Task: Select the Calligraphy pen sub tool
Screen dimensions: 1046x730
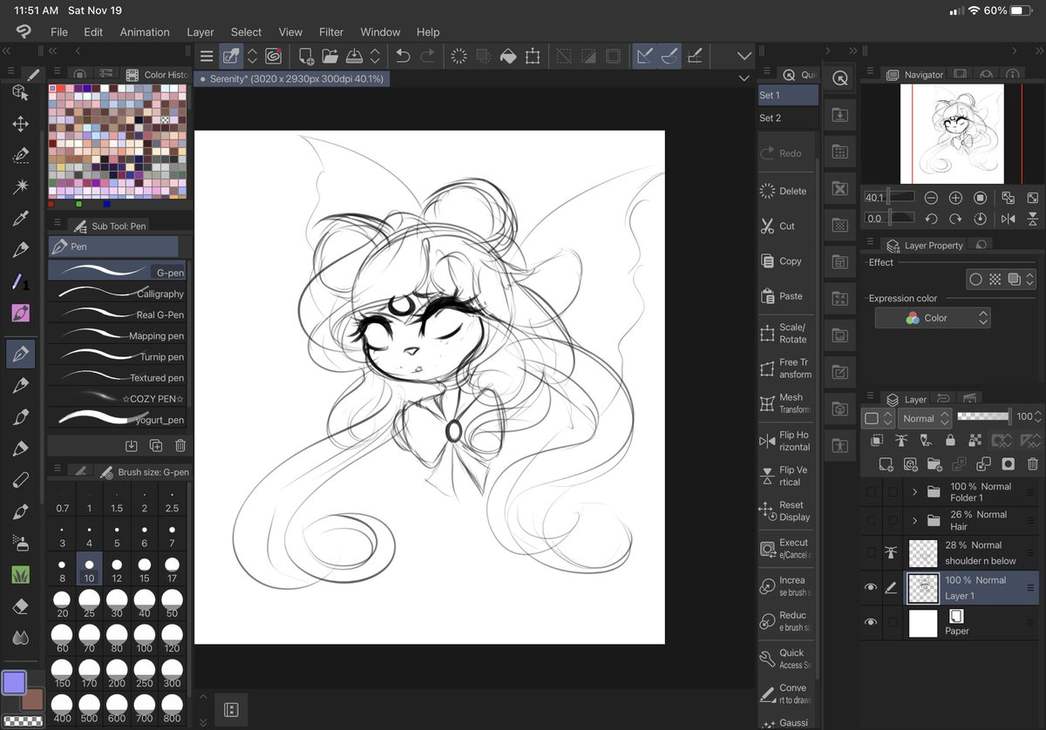Action: tap(118, 294)
